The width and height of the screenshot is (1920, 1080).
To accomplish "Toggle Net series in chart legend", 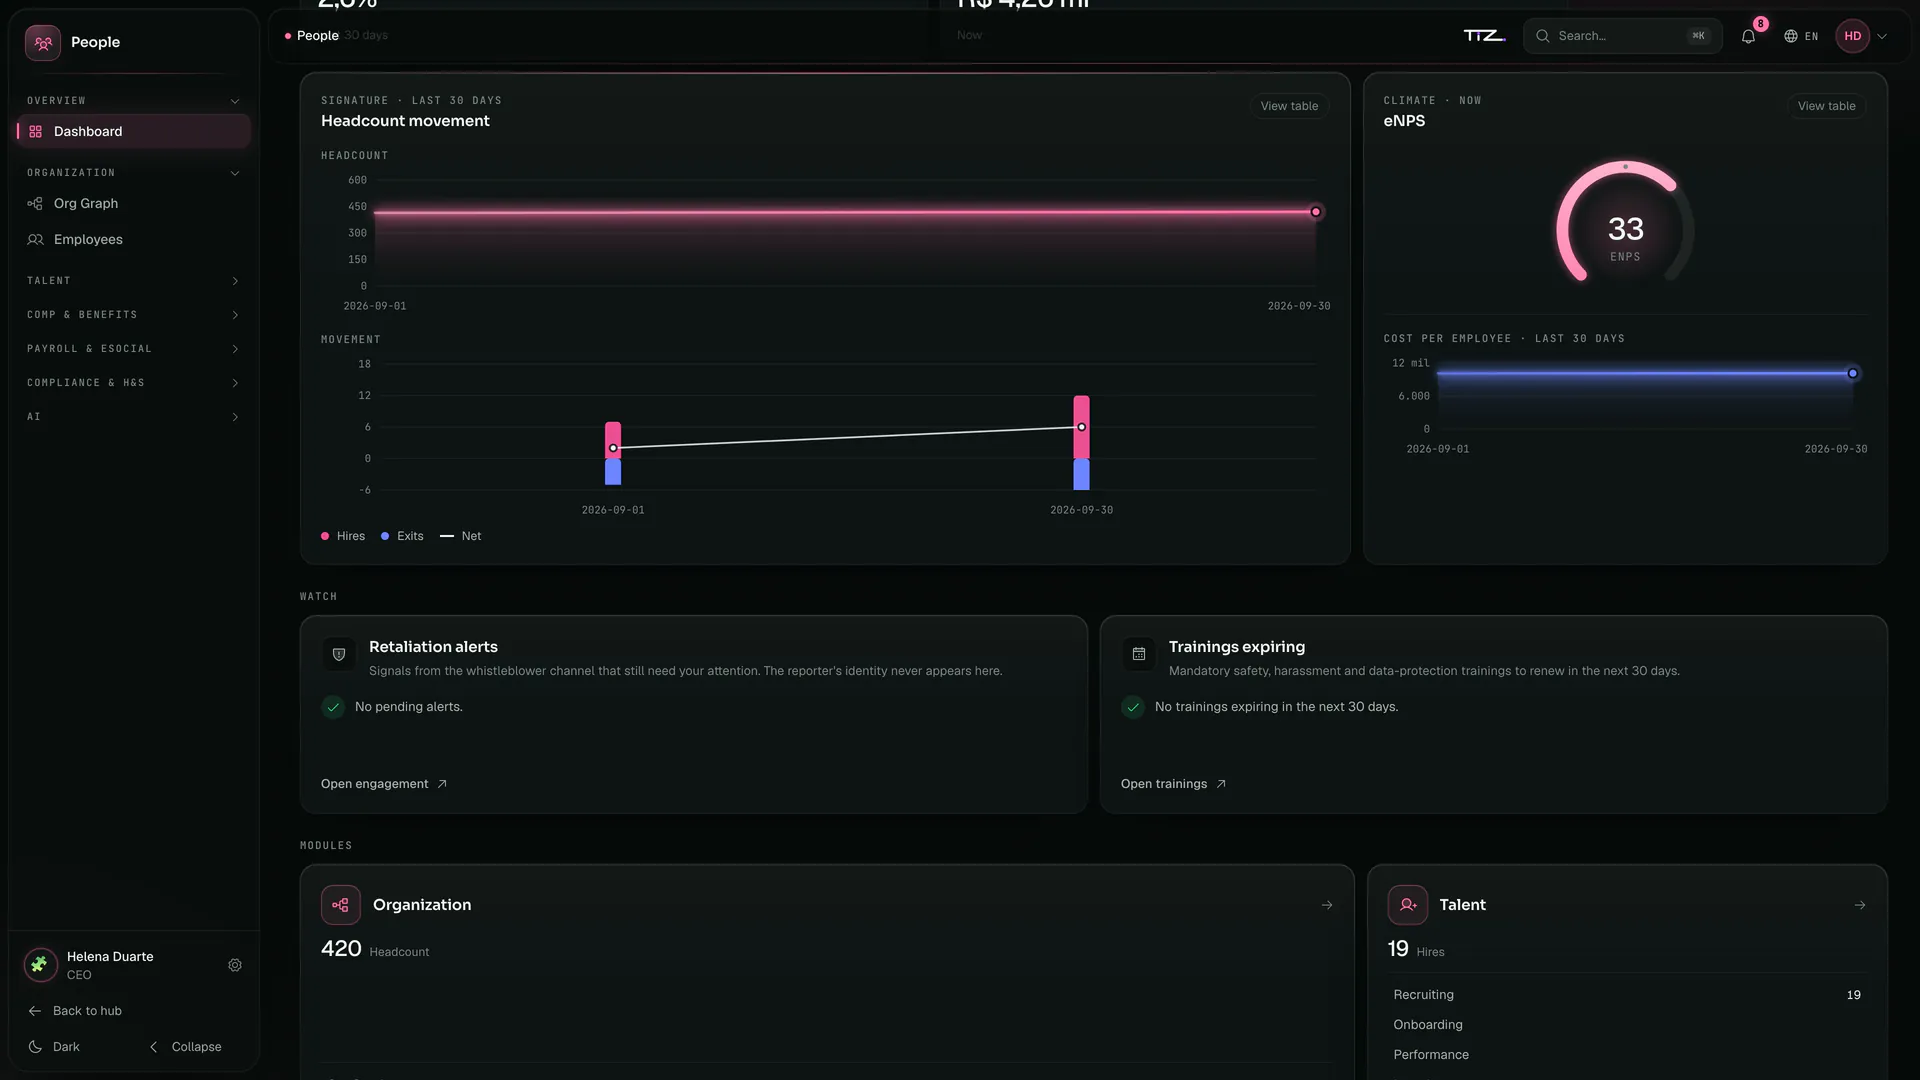I will 461,537.
